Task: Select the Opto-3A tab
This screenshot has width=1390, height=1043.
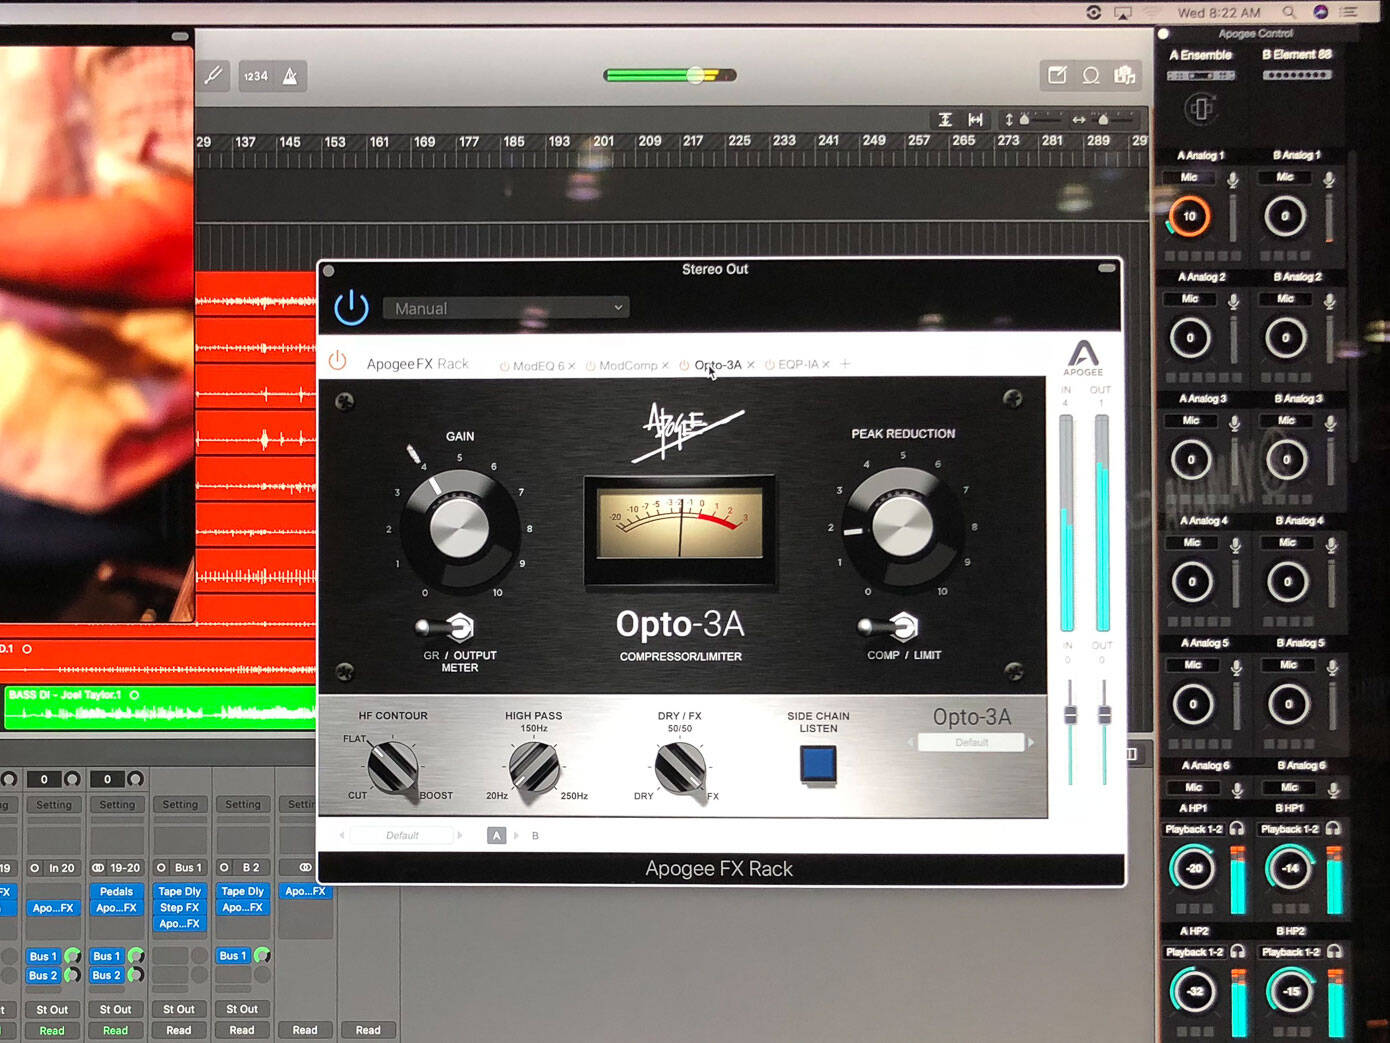Action: [x=718, y=365]
